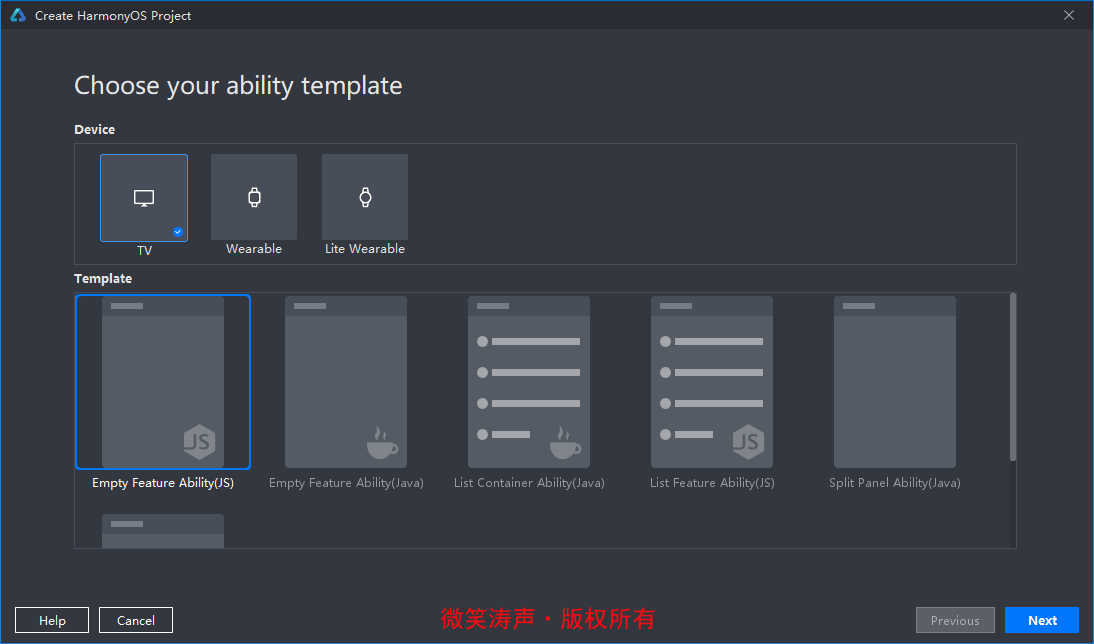This screenshot has width=1094, height=644.
Task: Choose the Empty Feature Ability(JS) template
Action: [163, 382]
